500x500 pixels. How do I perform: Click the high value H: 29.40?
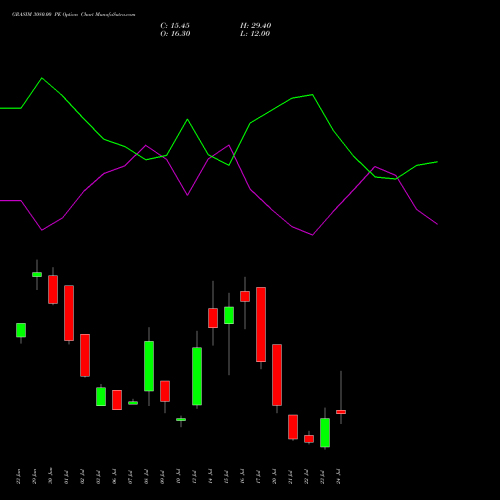(256, 26)
